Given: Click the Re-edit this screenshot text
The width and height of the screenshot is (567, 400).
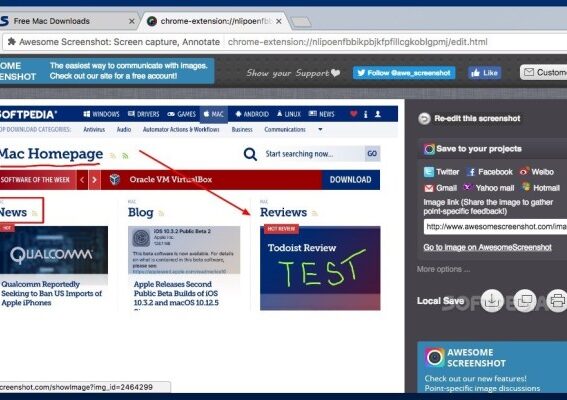Looking at the screenshot, I should (x=477, y=118).
